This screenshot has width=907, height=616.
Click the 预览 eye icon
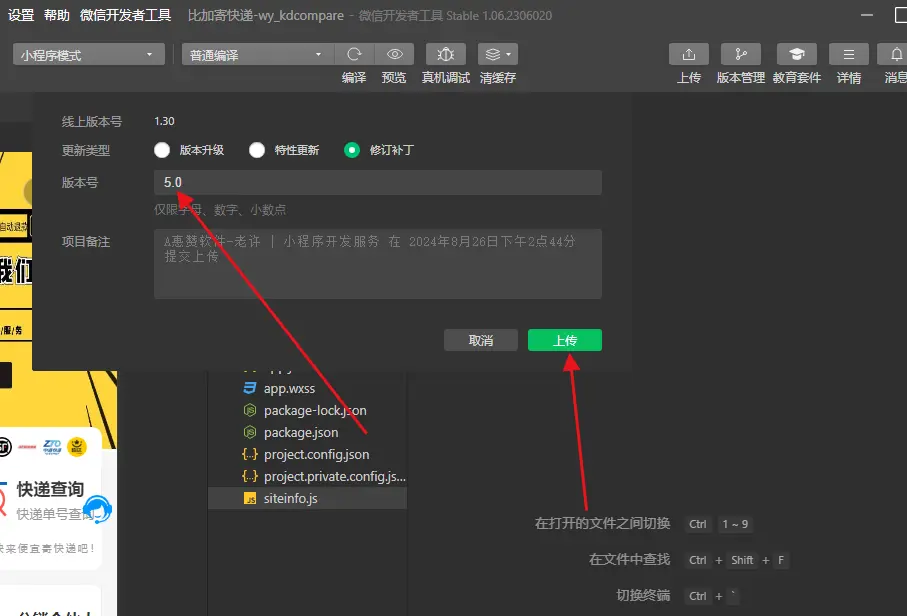pyautogui.click(x=394, y=54)
